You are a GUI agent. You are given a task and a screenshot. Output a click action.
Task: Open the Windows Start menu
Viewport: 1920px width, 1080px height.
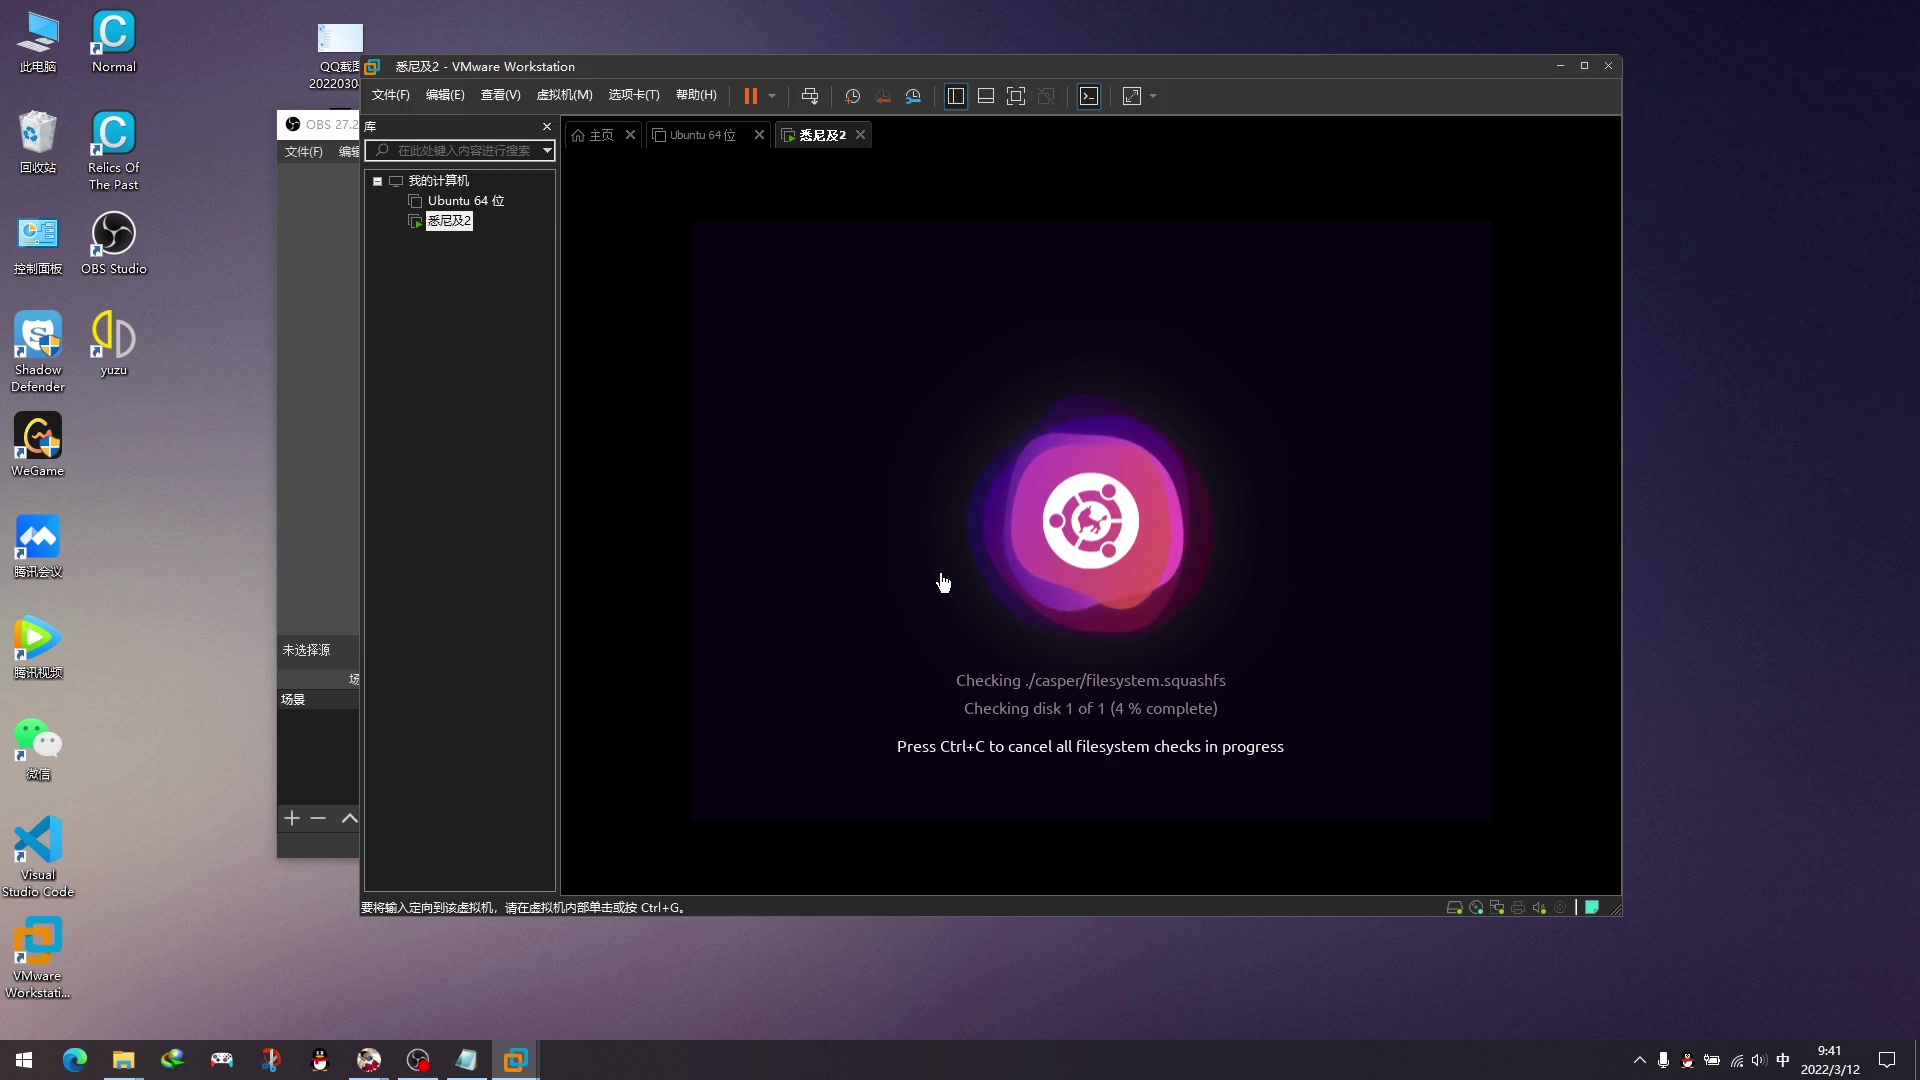click(24, 1060)
